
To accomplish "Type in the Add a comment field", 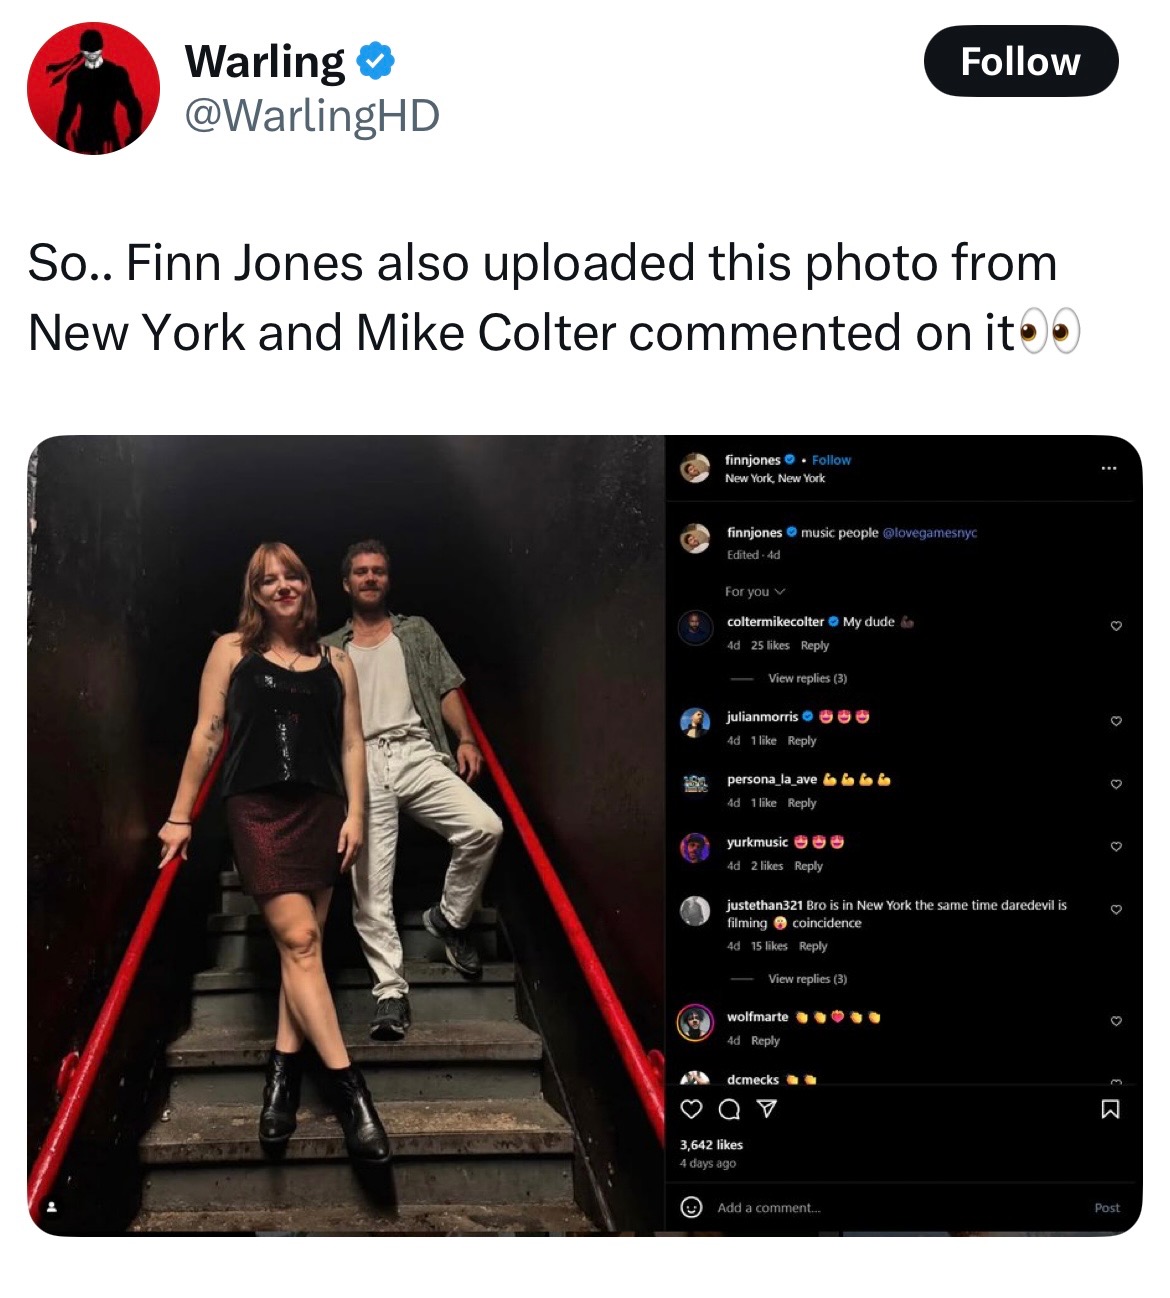I will [x=880, y=1208].
